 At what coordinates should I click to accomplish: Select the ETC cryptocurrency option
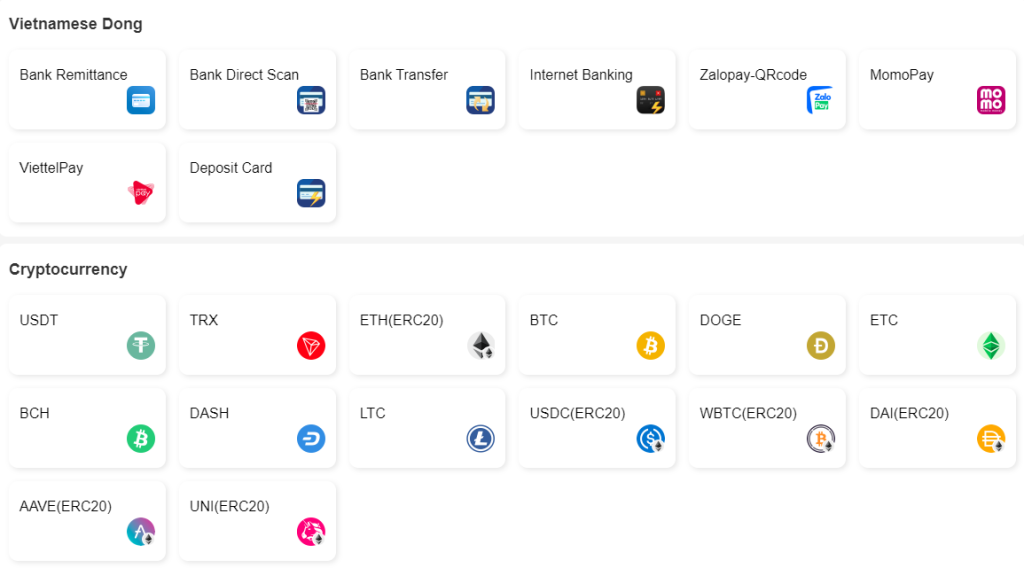[937, 335]
